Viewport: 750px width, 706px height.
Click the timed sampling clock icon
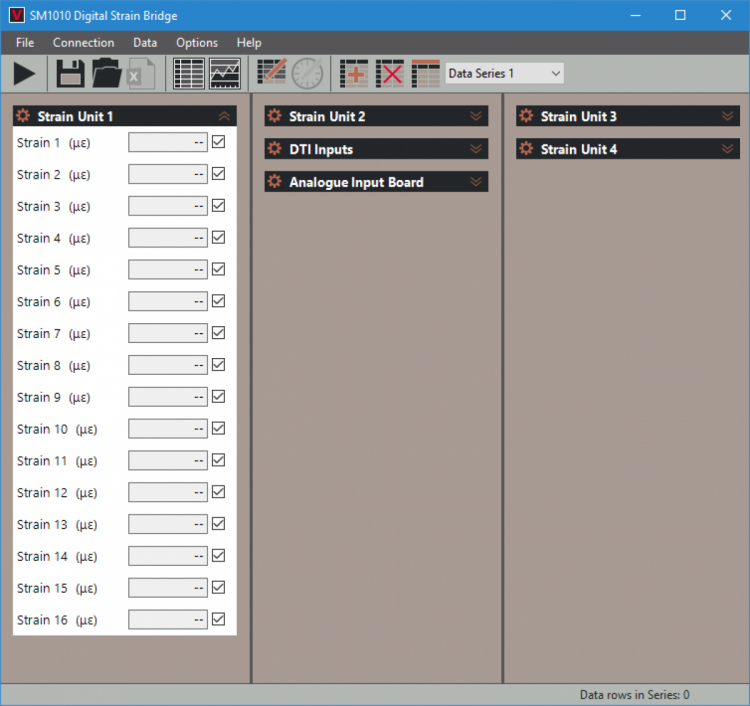pos(307,73)
